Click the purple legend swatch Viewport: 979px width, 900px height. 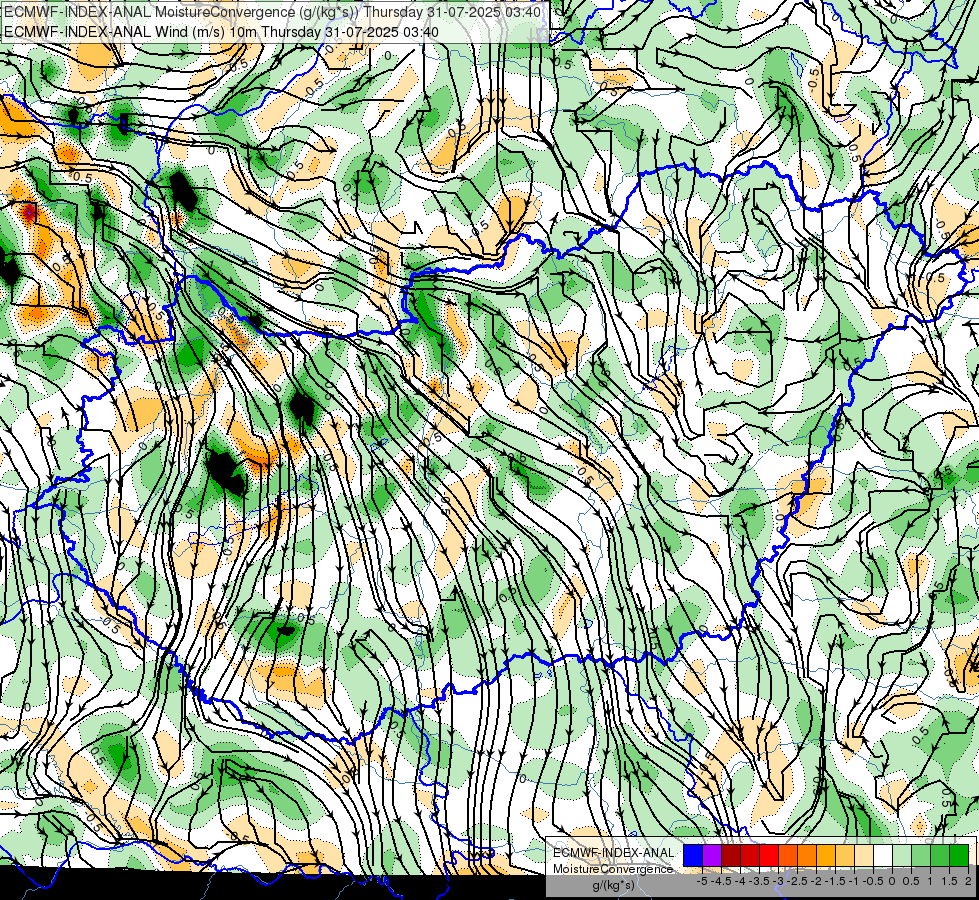point(712,855)
